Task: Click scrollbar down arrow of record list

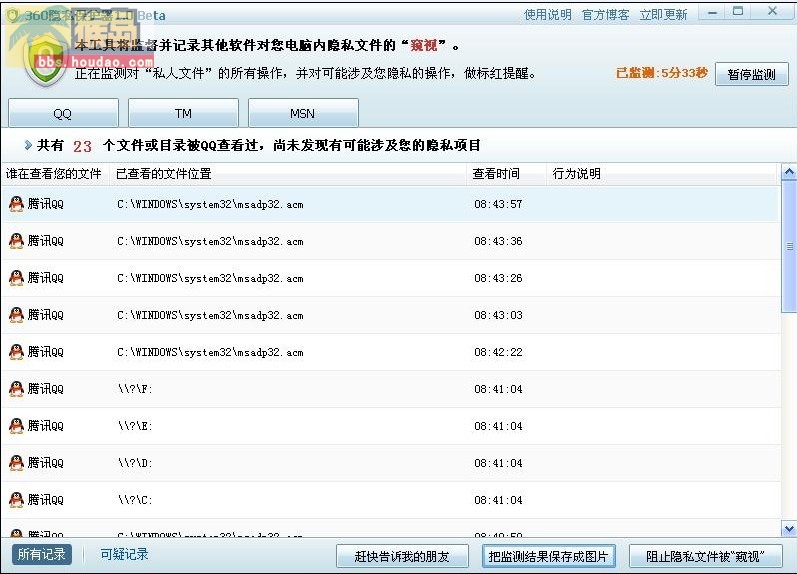Action: [789, 529]
